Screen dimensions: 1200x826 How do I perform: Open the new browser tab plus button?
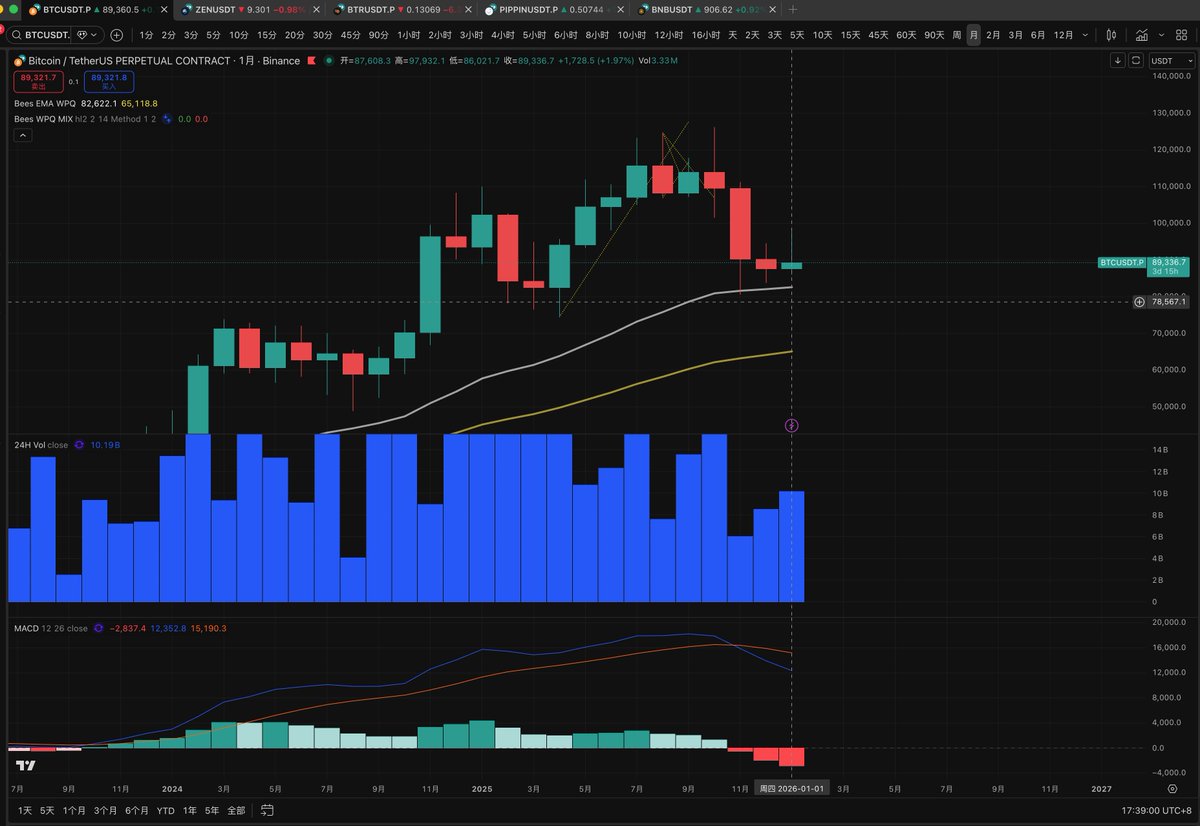pyautogui.click(x=793, y=9)
